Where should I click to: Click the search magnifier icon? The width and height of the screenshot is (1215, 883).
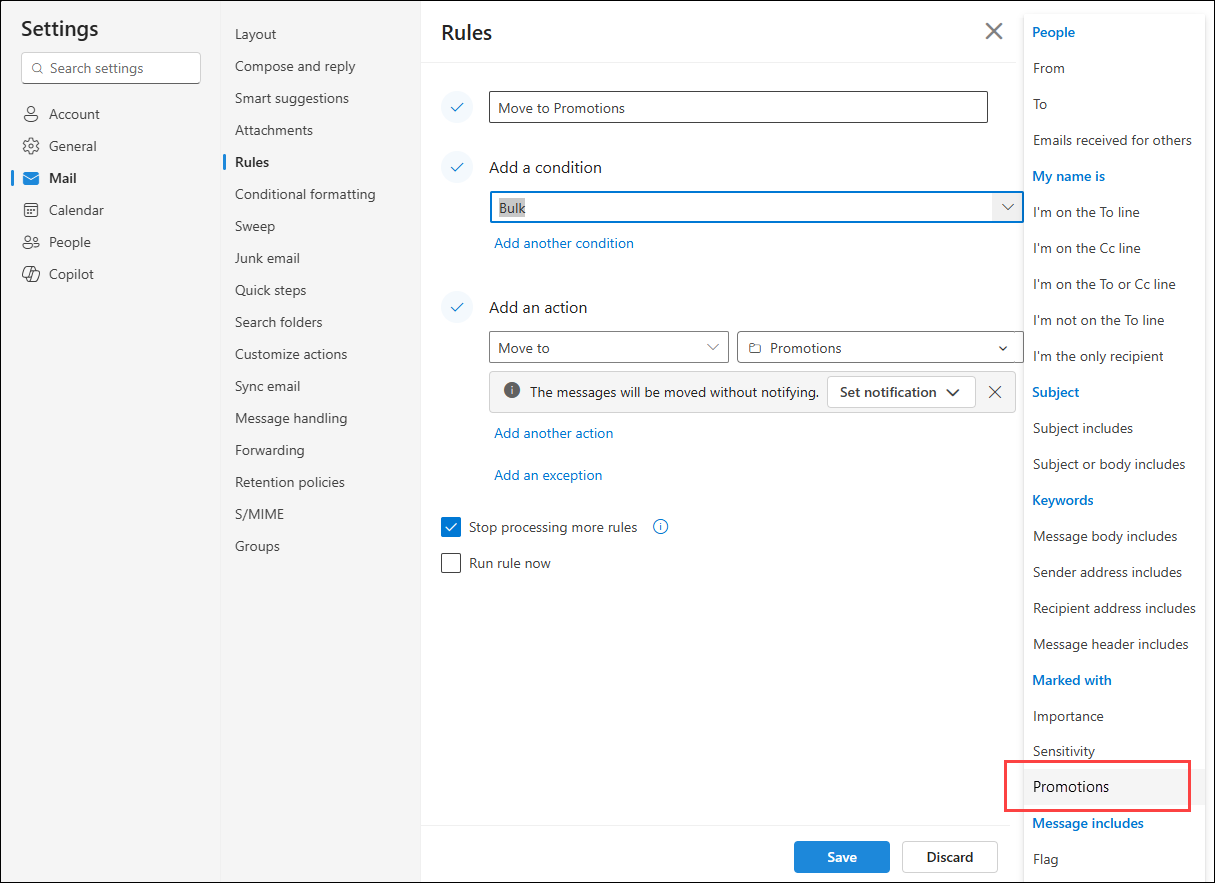point(38,69)
